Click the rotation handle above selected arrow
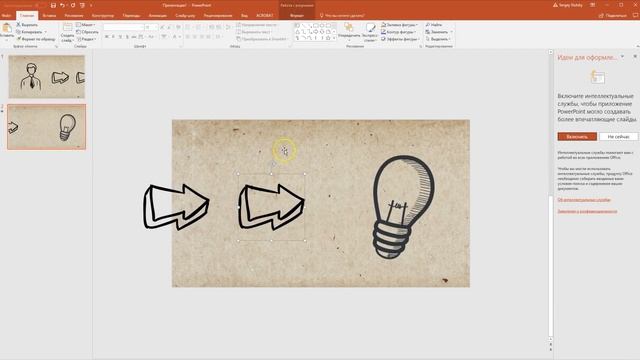This screenshot has width=640, height=360. pyautogui.click(x=273, y=164)
